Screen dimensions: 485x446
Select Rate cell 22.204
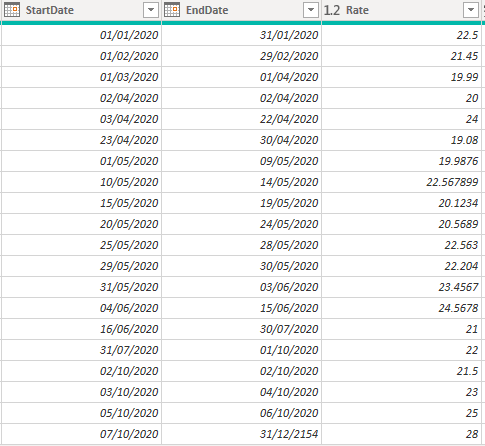click(x=402, y=266)
